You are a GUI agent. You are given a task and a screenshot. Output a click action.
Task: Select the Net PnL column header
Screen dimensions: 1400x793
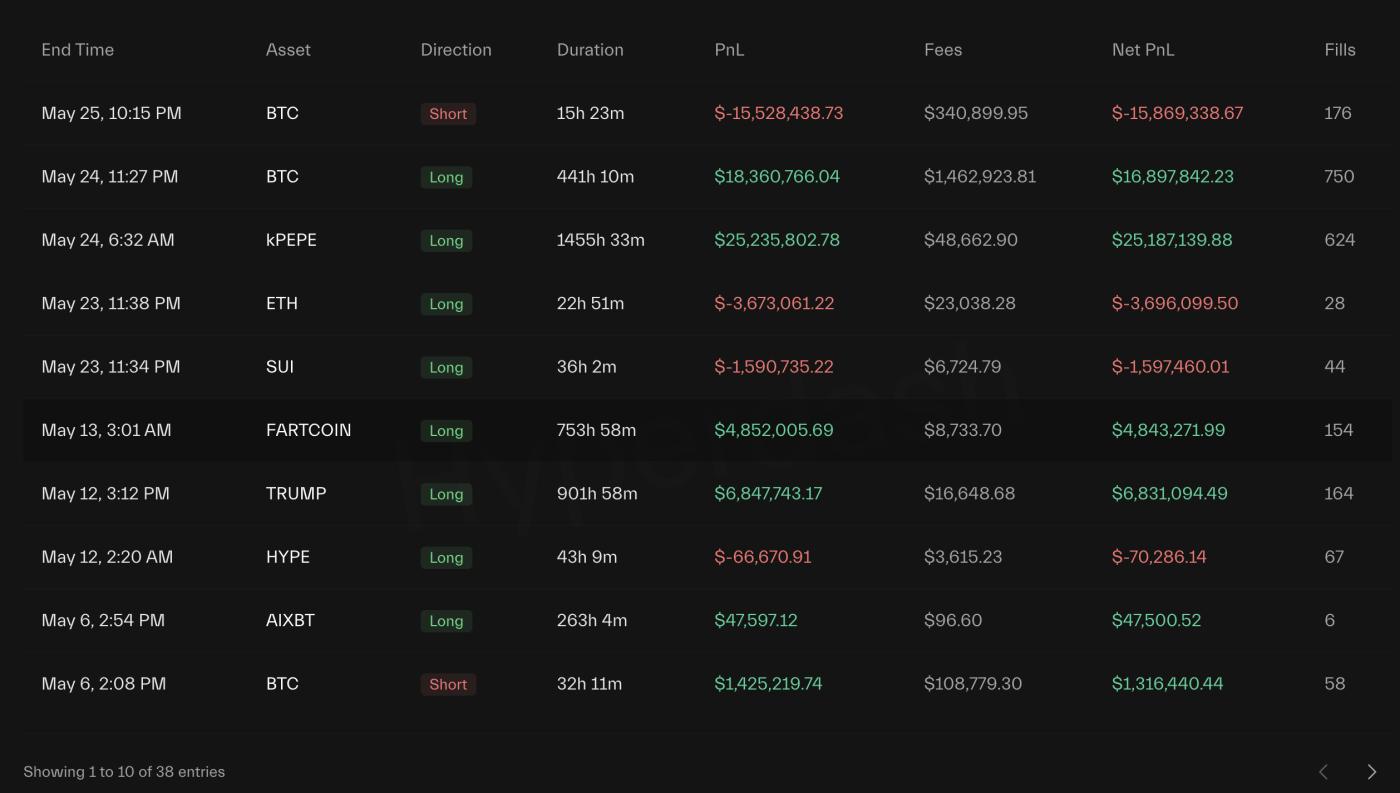pyautogui.click(x=1144, y=49)
